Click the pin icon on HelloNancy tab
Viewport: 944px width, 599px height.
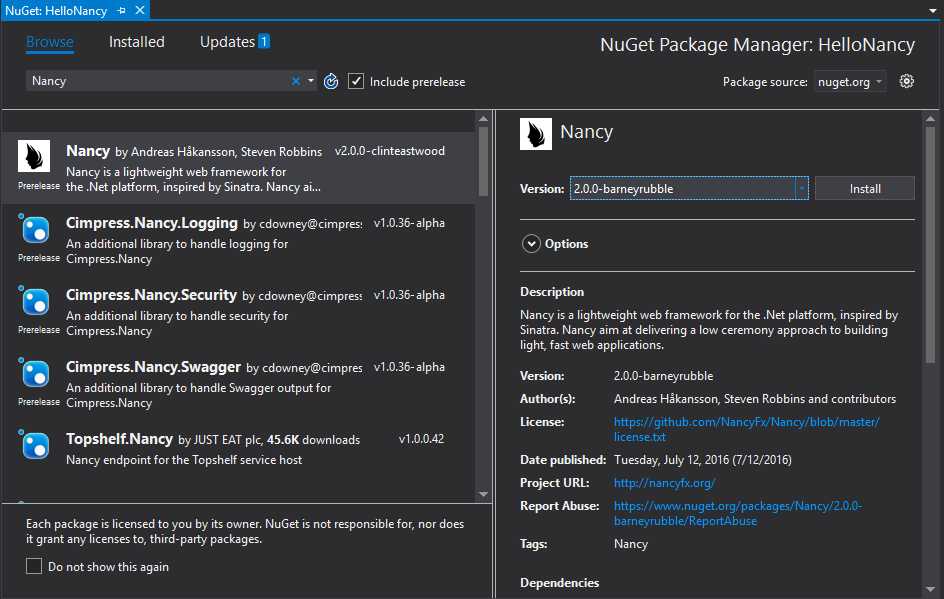coord(121,10)
